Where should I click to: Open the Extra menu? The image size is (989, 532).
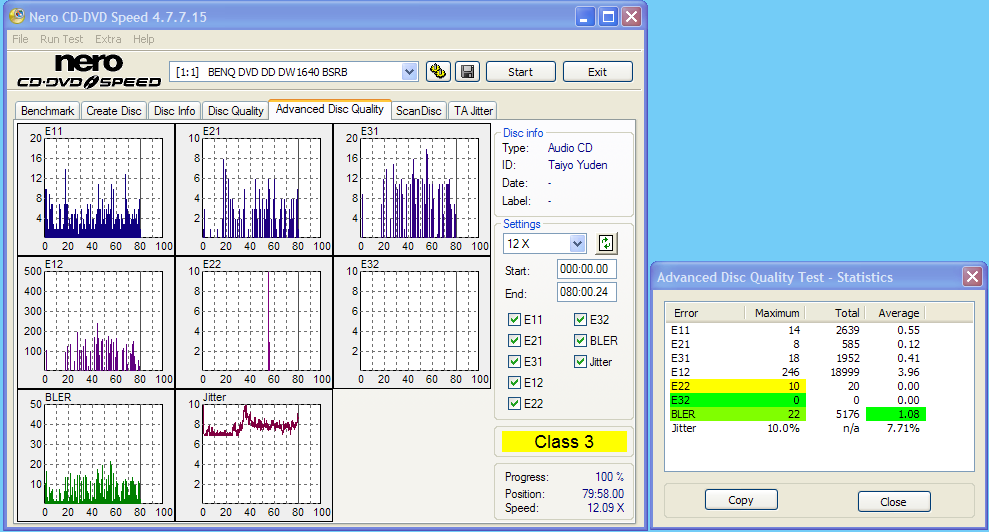[108, 39]
